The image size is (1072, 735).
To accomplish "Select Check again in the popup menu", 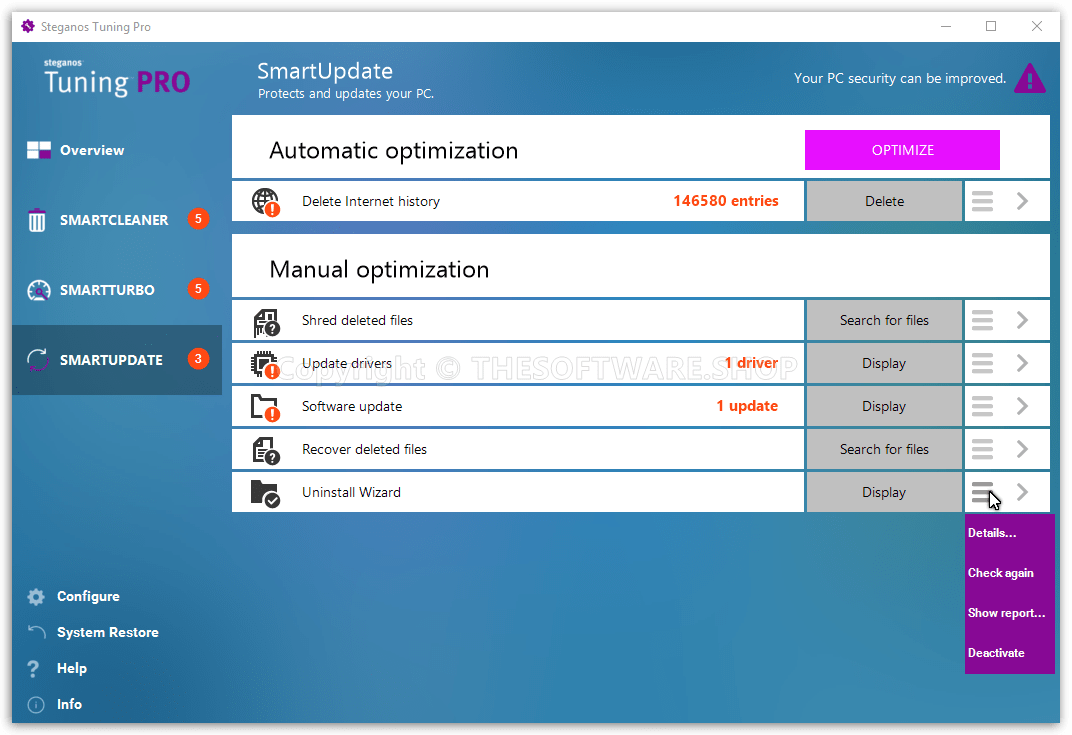I will [1000, 573].
